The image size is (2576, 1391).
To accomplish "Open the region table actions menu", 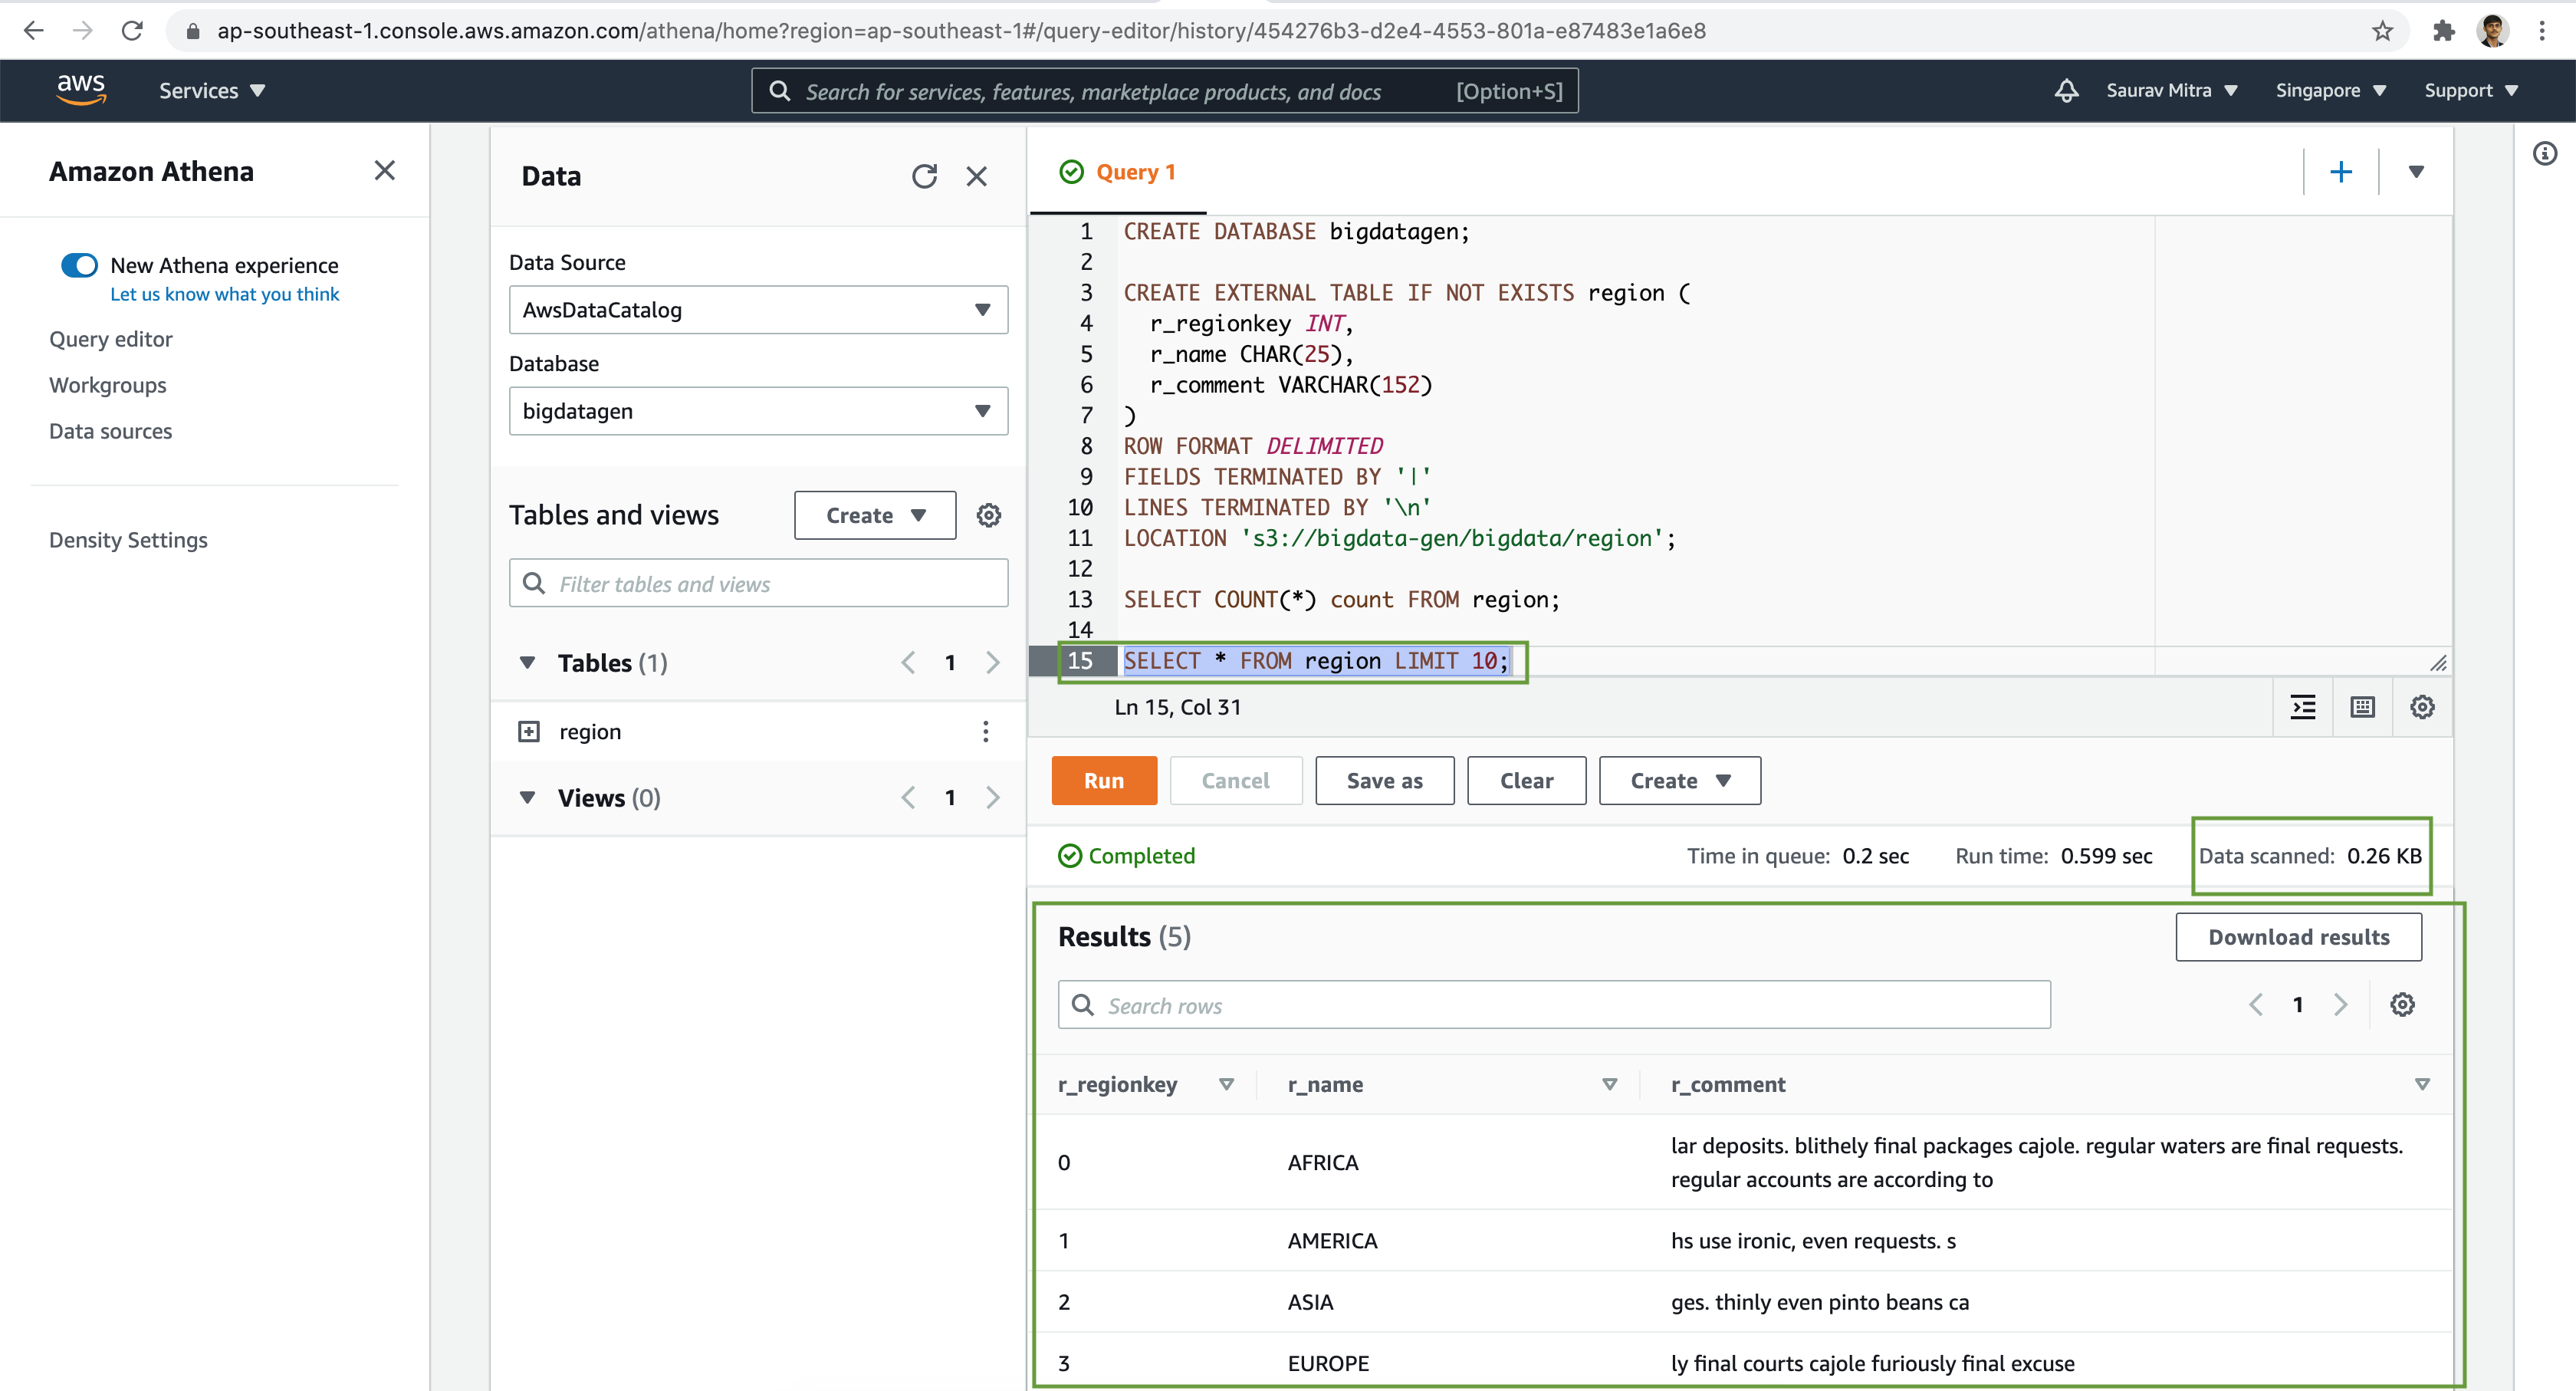I will pos(986,732).
